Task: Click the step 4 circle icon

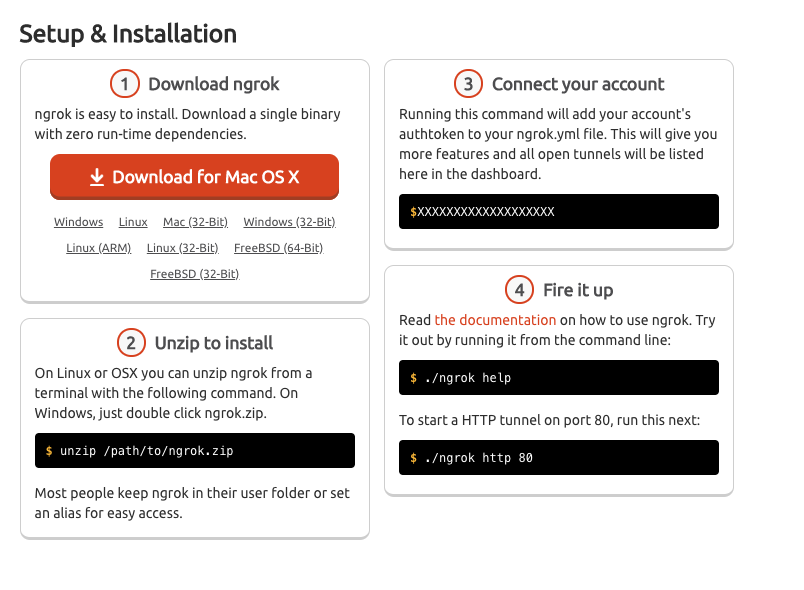Action: coord(519,290)
